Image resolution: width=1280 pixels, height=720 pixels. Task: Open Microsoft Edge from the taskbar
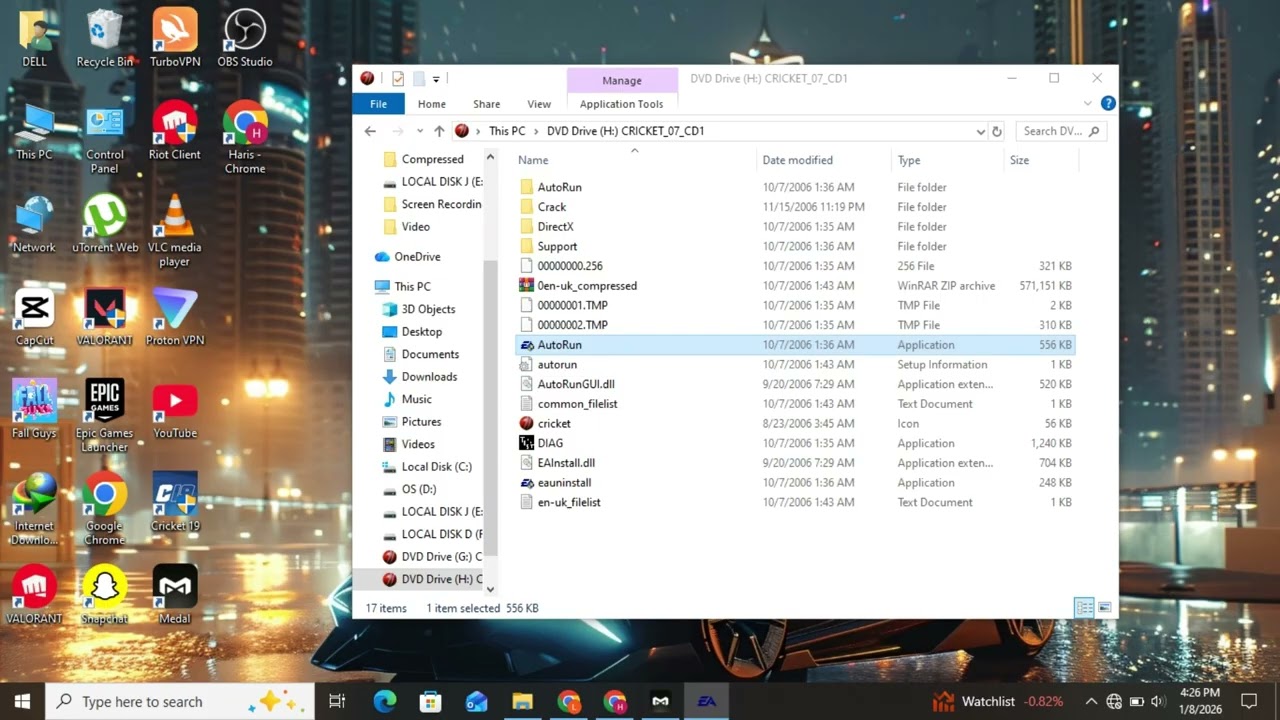[x=385, y=701]
